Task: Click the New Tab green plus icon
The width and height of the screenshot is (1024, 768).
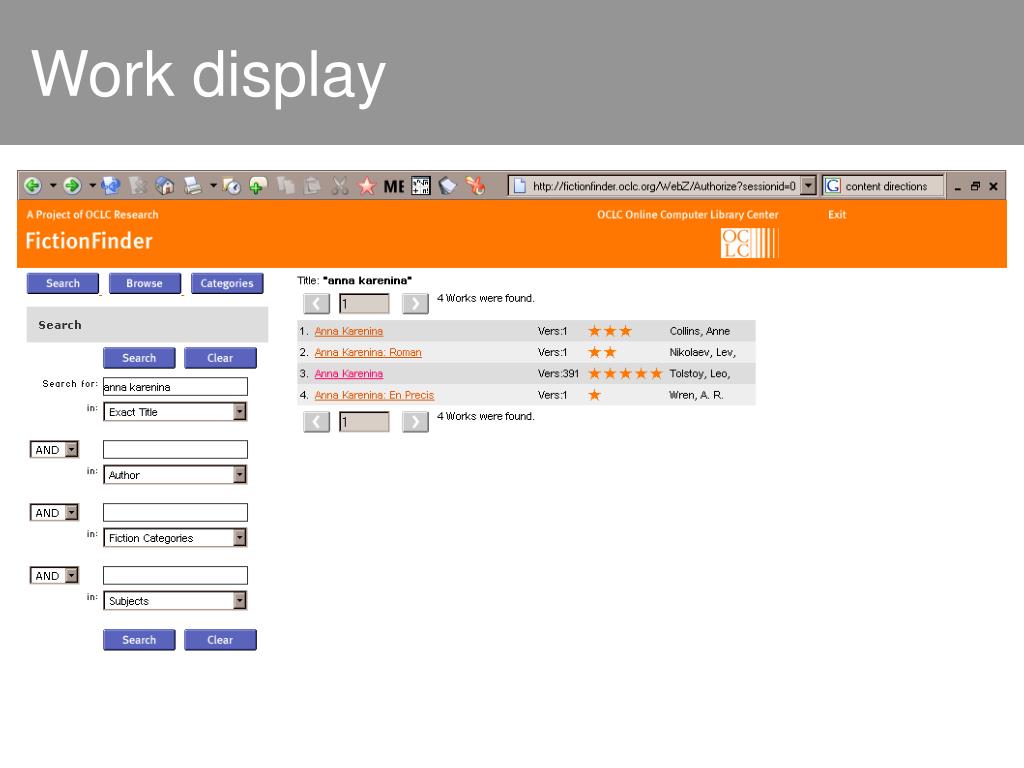Action: pos(258,186)
